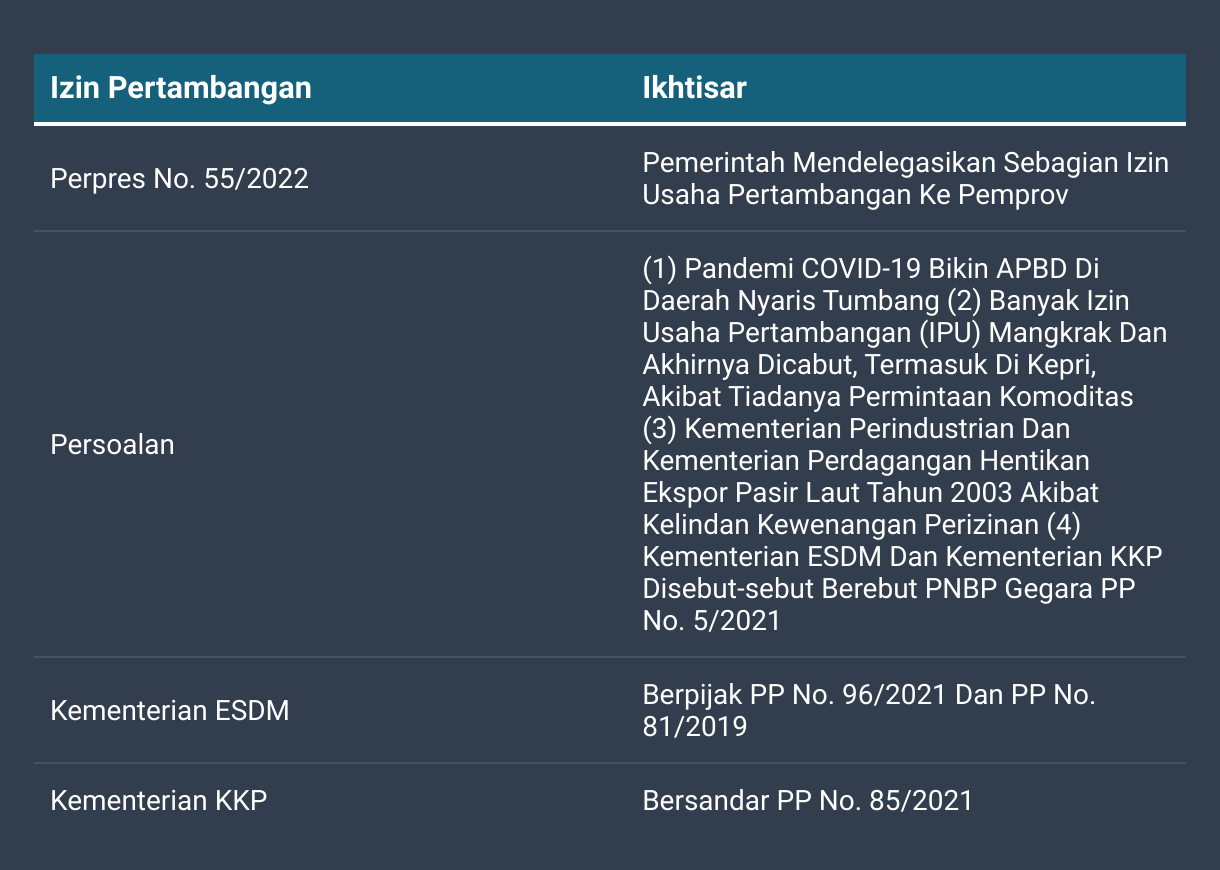Select the Persoalan row label
This screenshot has height=870, width=1220.
tap(112, 445)
